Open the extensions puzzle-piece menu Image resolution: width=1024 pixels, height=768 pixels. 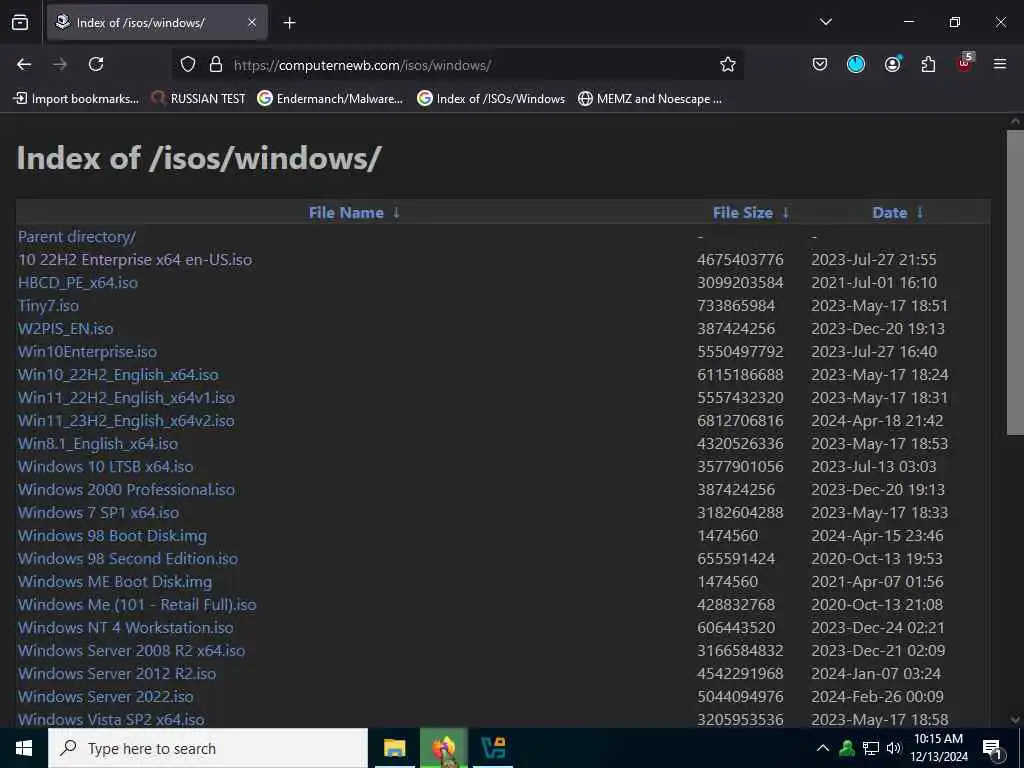(928, 64)
